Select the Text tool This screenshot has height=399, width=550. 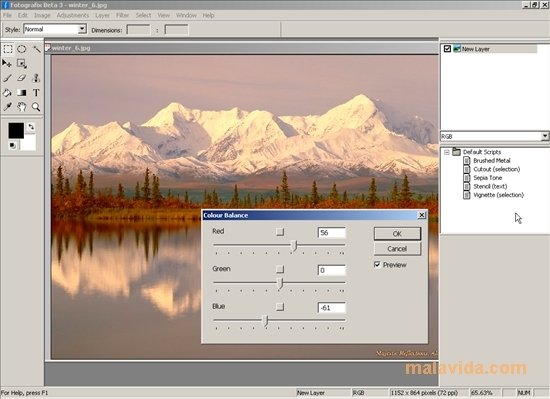click(x=36, y=93)
